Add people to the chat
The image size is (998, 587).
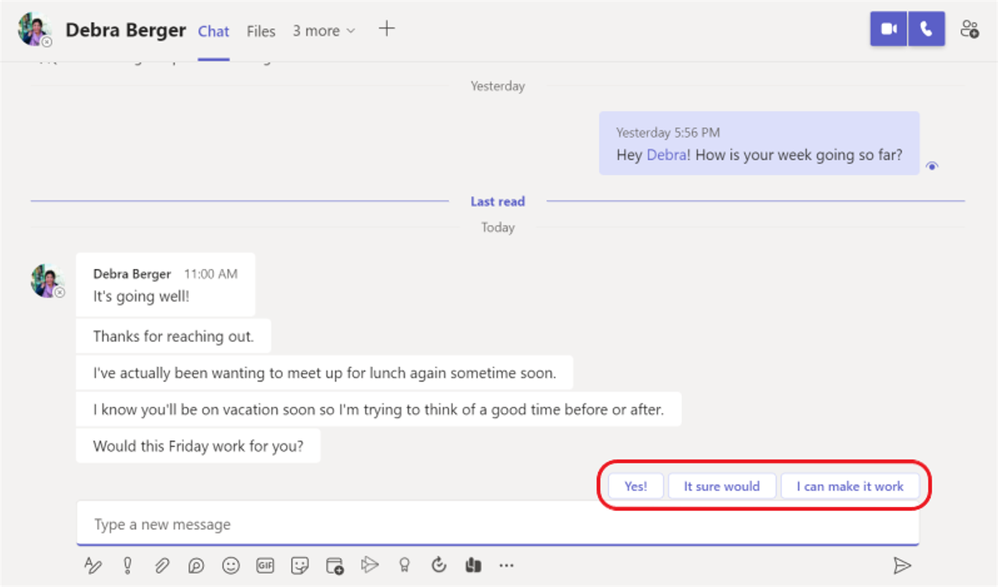click(969, 29)
